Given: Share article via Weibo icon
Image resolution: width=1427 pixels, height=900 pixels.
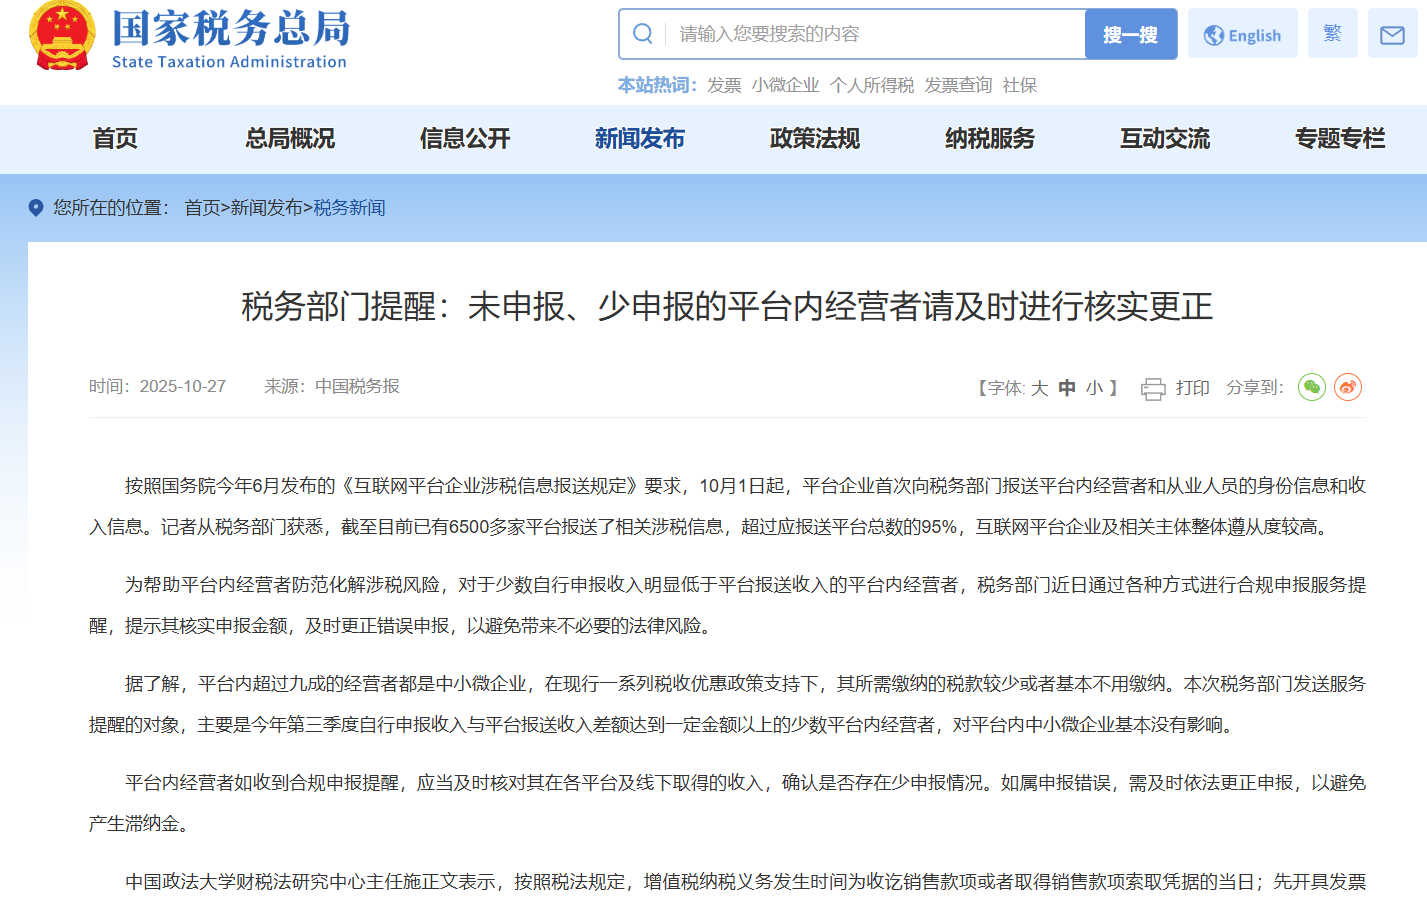Looking at the screenshot, I should tap(1348, 387).
